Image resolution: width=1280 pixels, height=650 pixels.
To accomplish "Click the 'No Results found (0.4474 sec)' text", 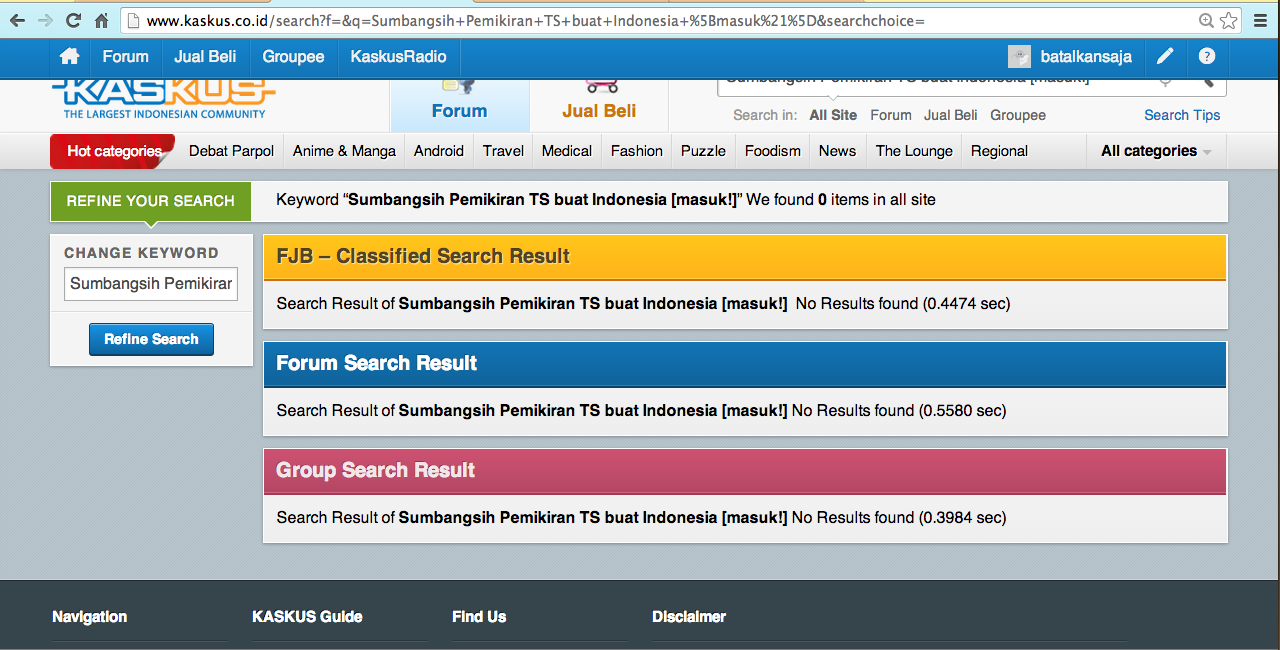I will coord(903,303).
